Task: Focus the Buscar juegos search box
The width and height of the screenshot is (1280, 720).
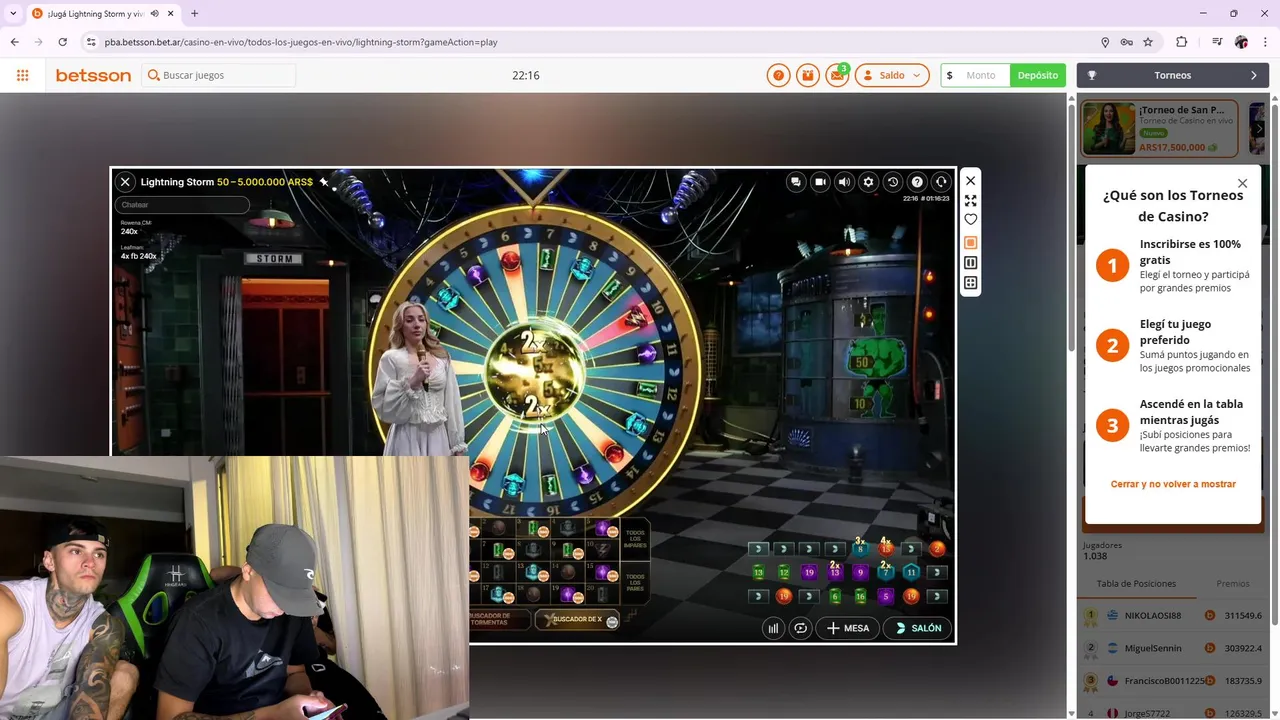Action: coord(220,75)
